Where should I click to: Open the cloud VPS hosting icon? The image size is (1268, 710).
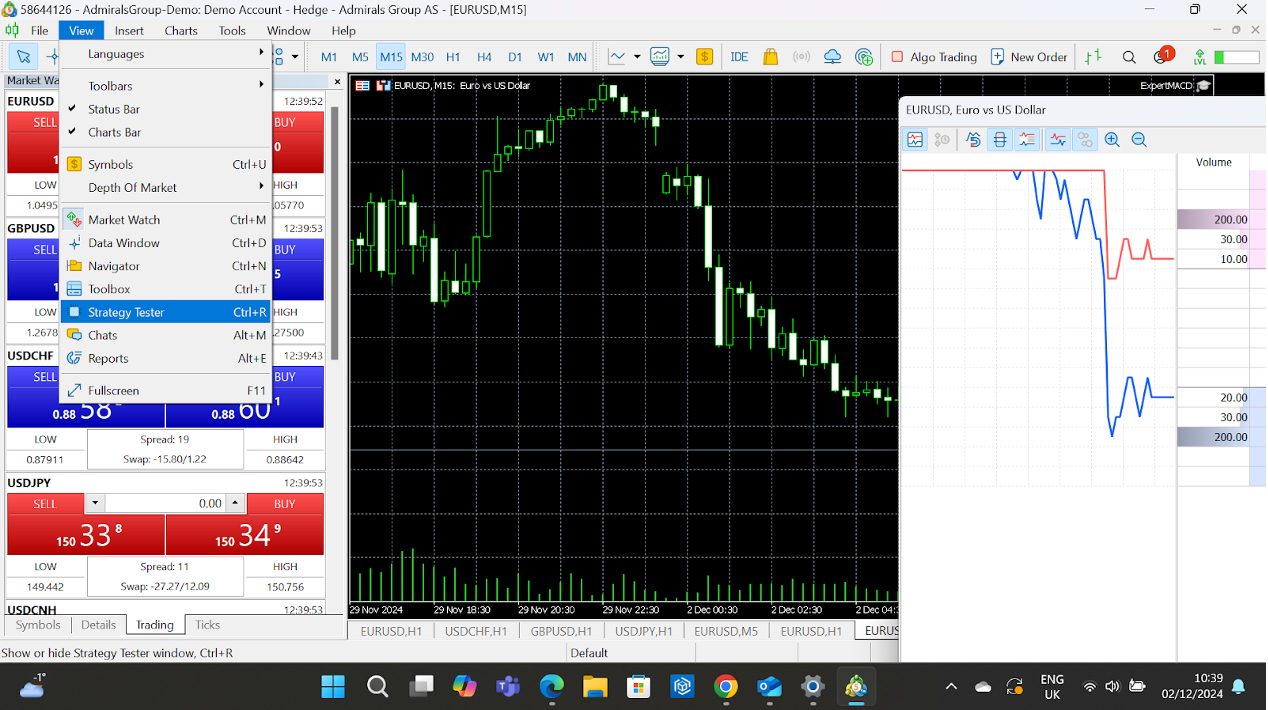tap(832, 57)
